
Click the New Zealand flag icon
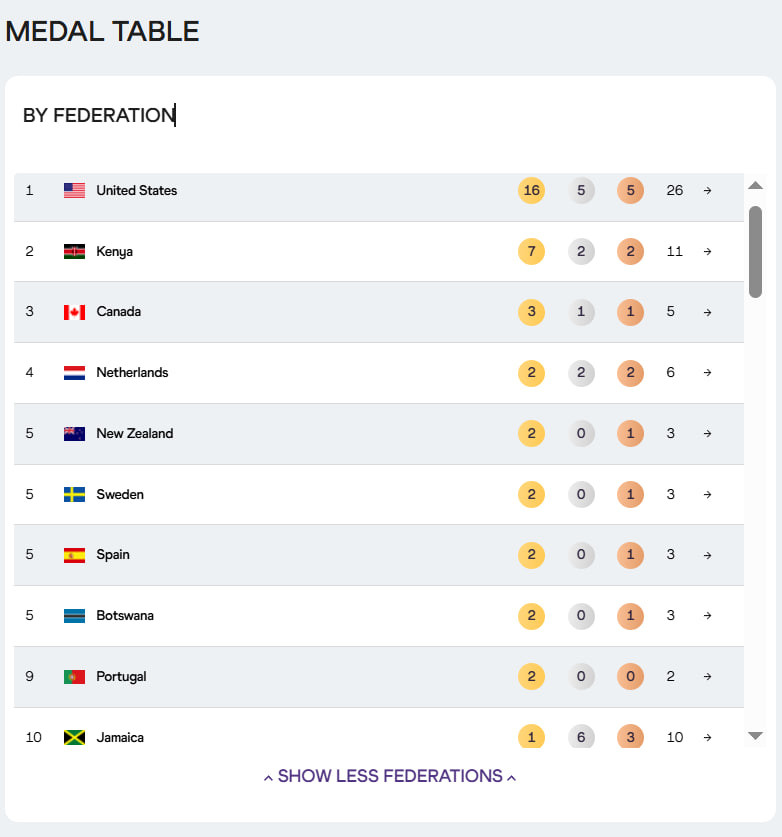(74, 434)
